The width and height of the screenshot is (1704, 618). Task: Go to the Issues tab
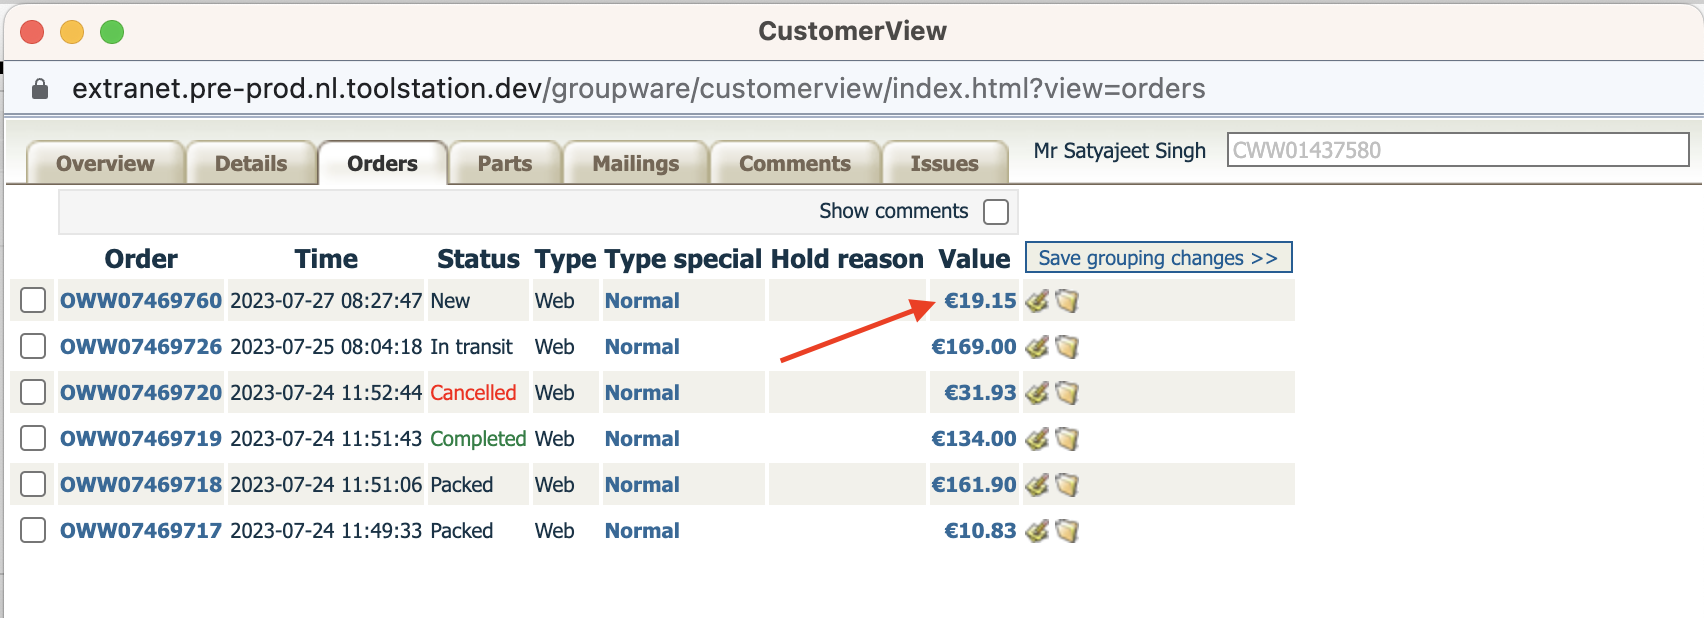[x=944, y=164]
